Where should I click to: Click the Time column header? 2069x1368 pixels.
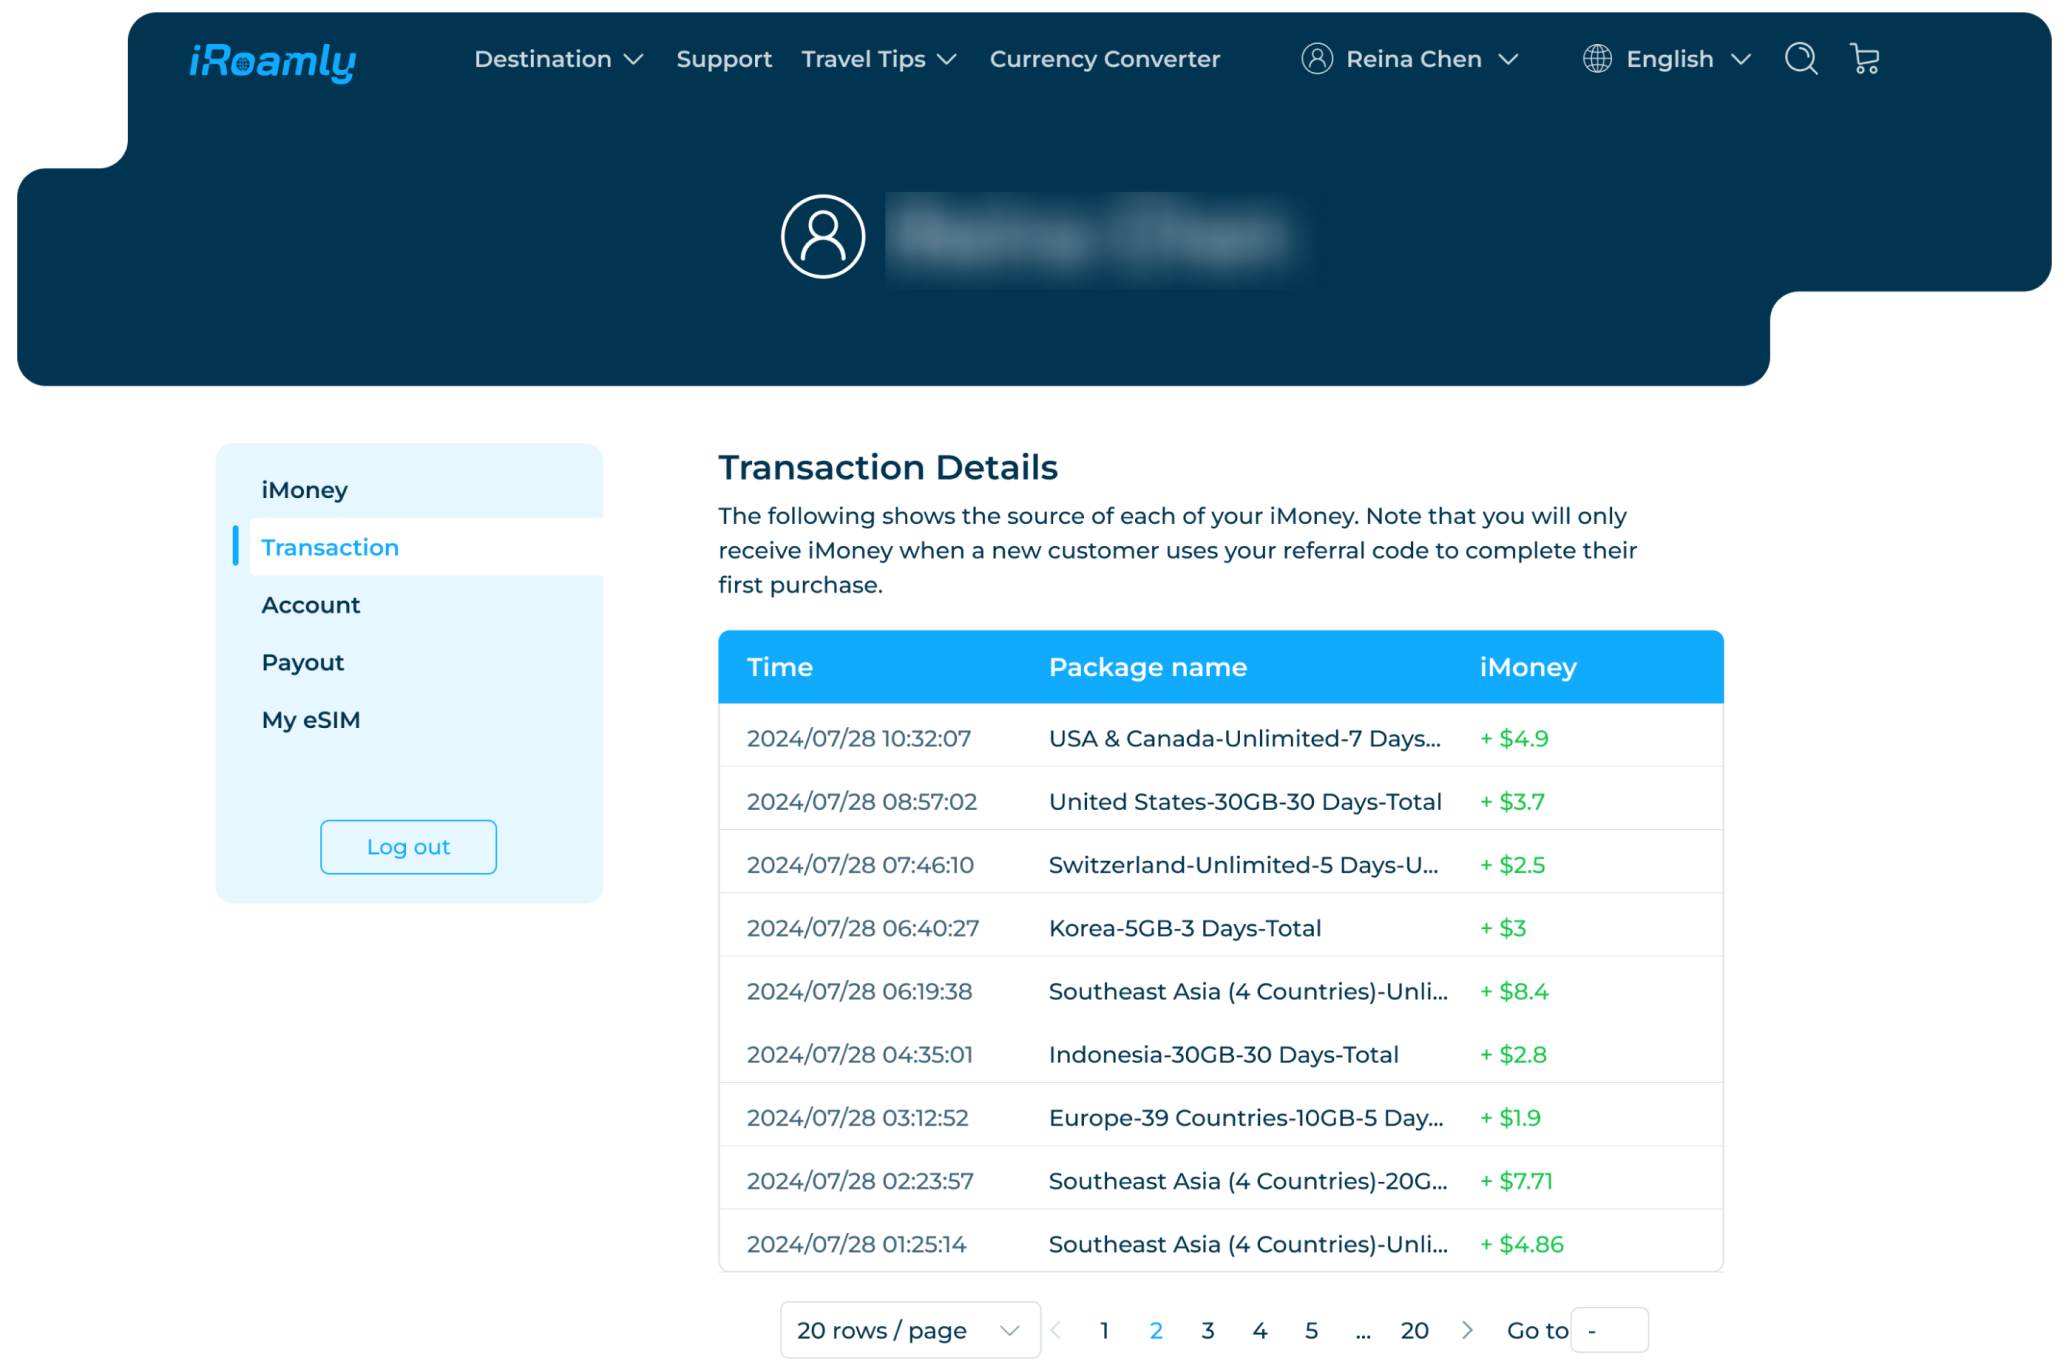tap(779, 667)
